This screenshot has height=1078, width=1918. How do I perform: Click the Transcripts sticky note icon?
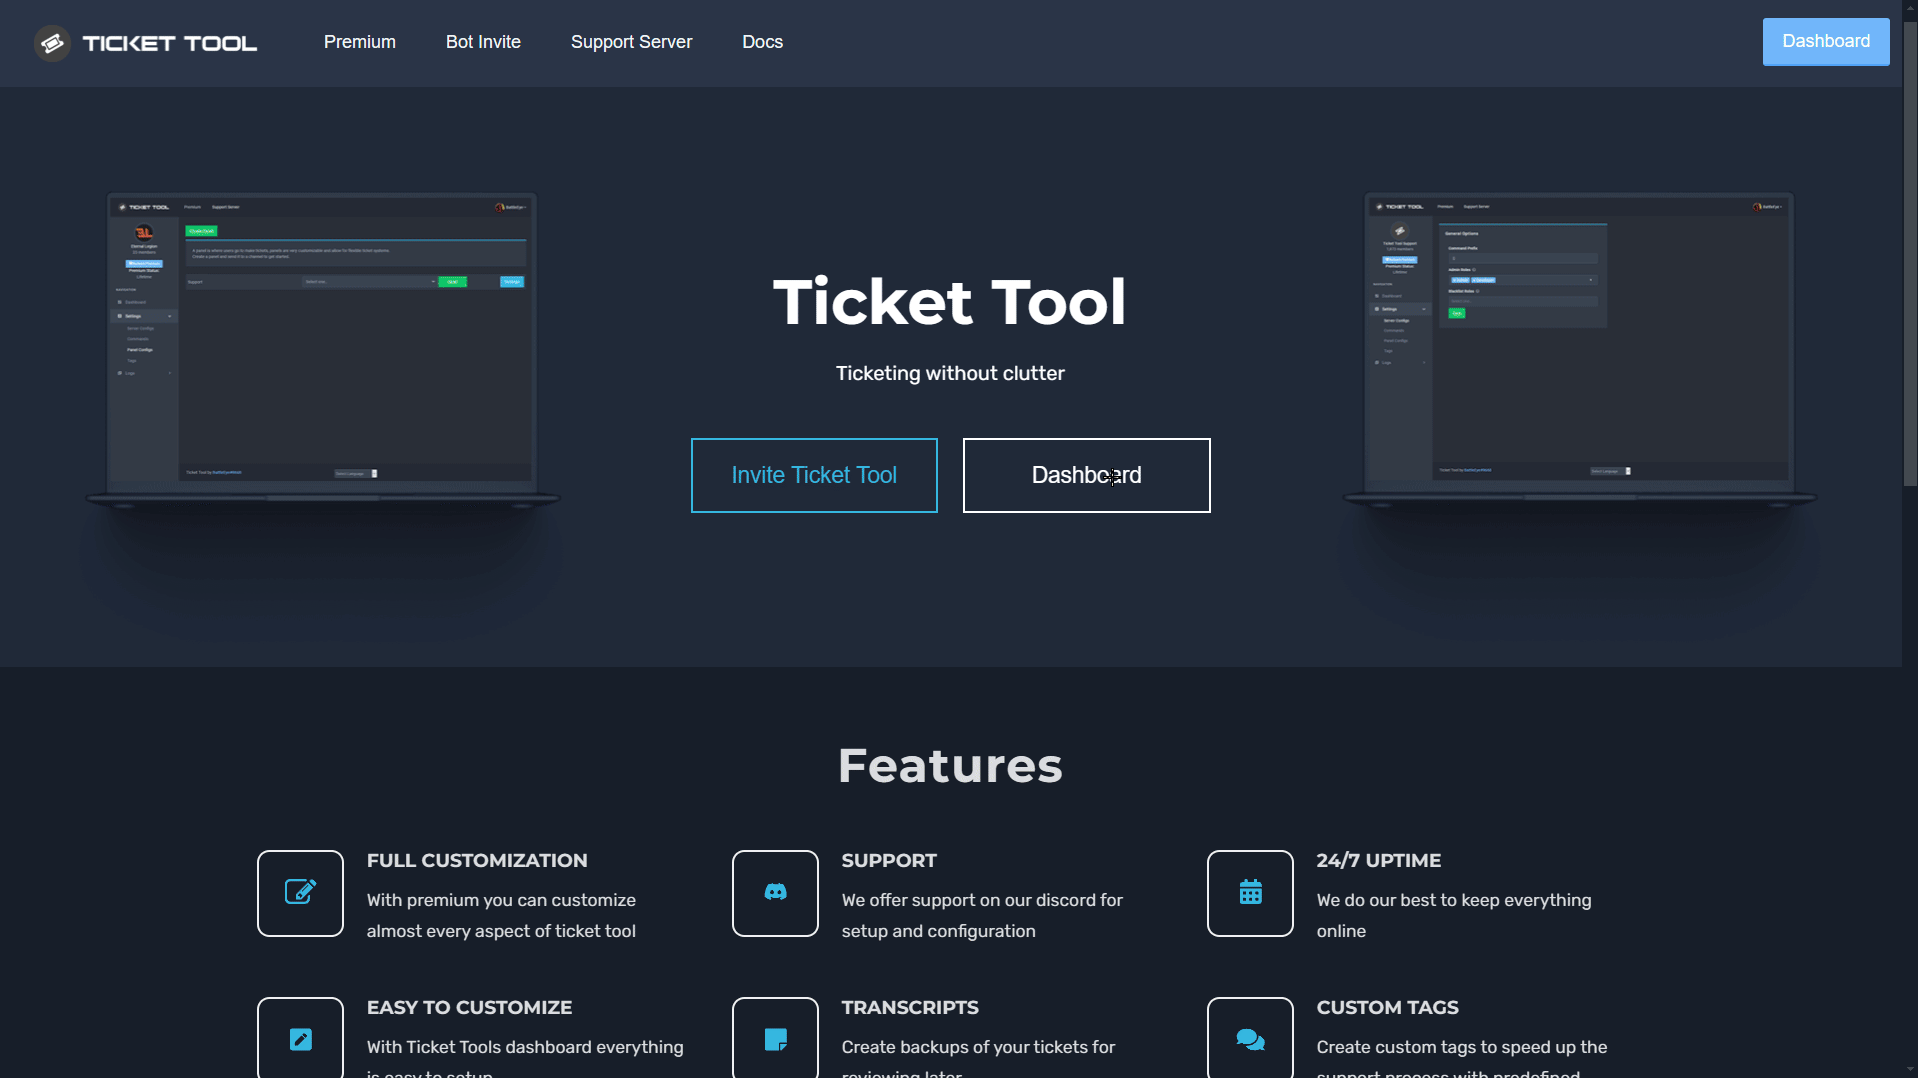click(775, 1038)
